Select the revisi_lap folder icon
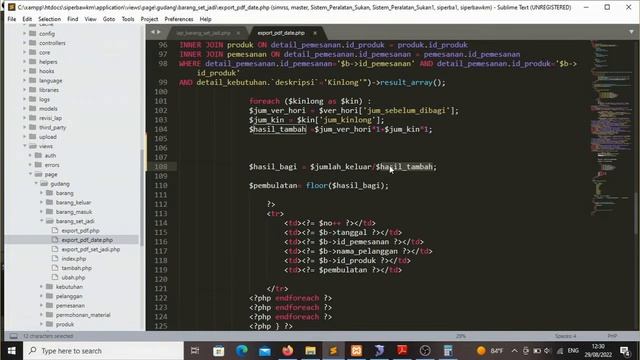This screenshot has height=360, width=640. pyautogui.click(x=33, y=118)
